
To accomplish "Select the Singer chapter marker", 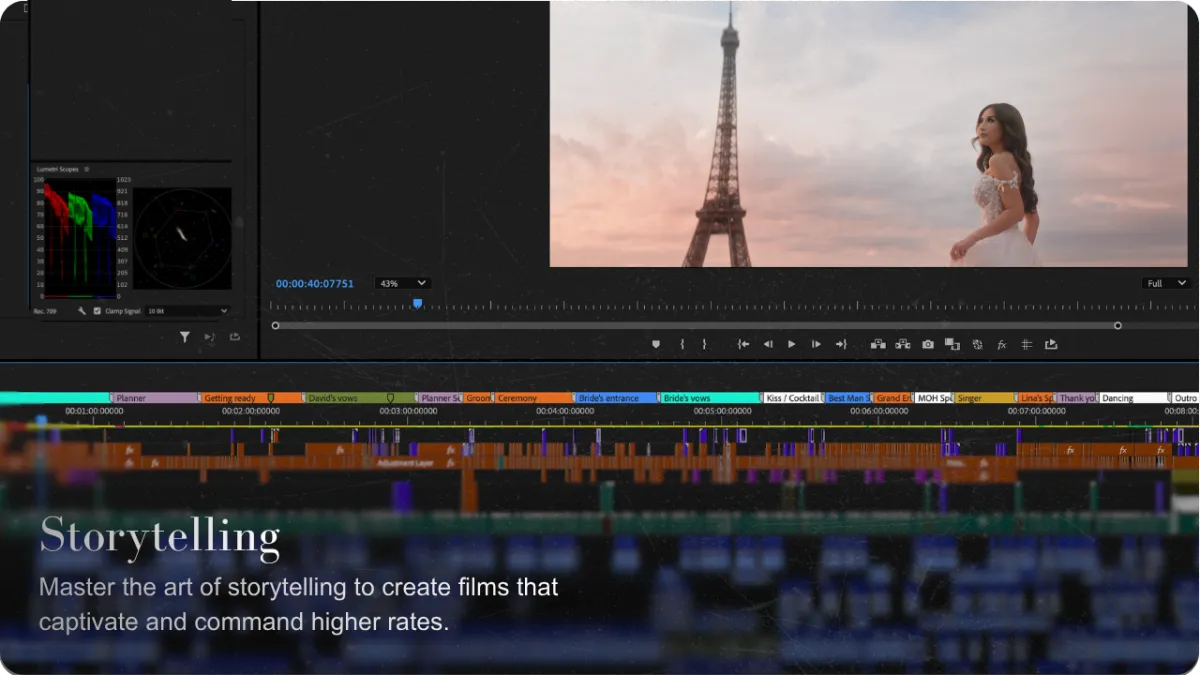I will click(x=984, y=398).
